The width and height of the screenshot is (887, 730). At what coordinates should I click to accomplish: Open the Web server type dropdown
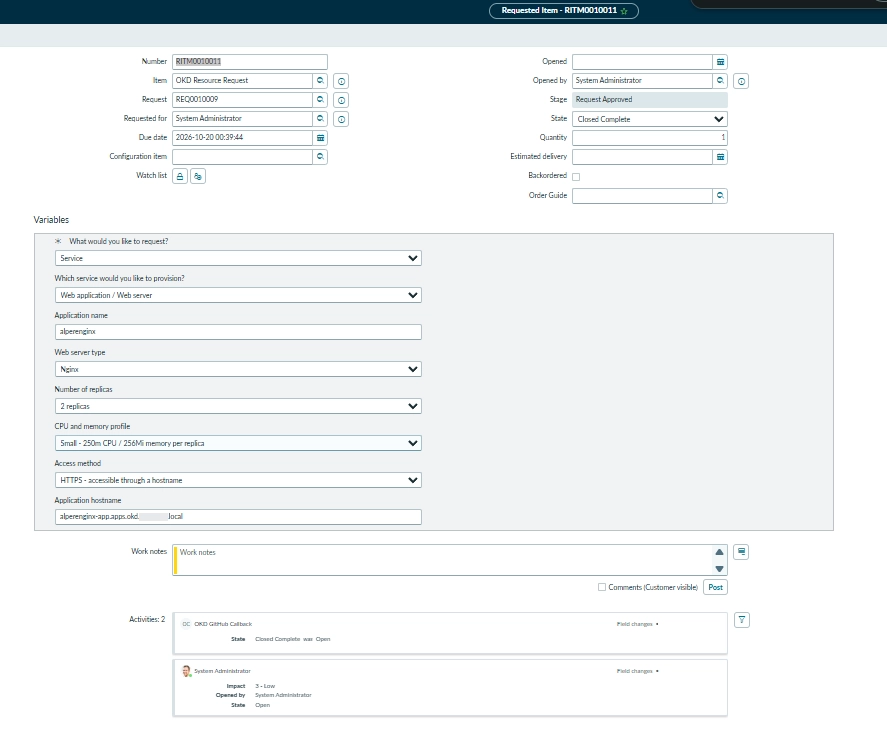[x=238, y=369]
